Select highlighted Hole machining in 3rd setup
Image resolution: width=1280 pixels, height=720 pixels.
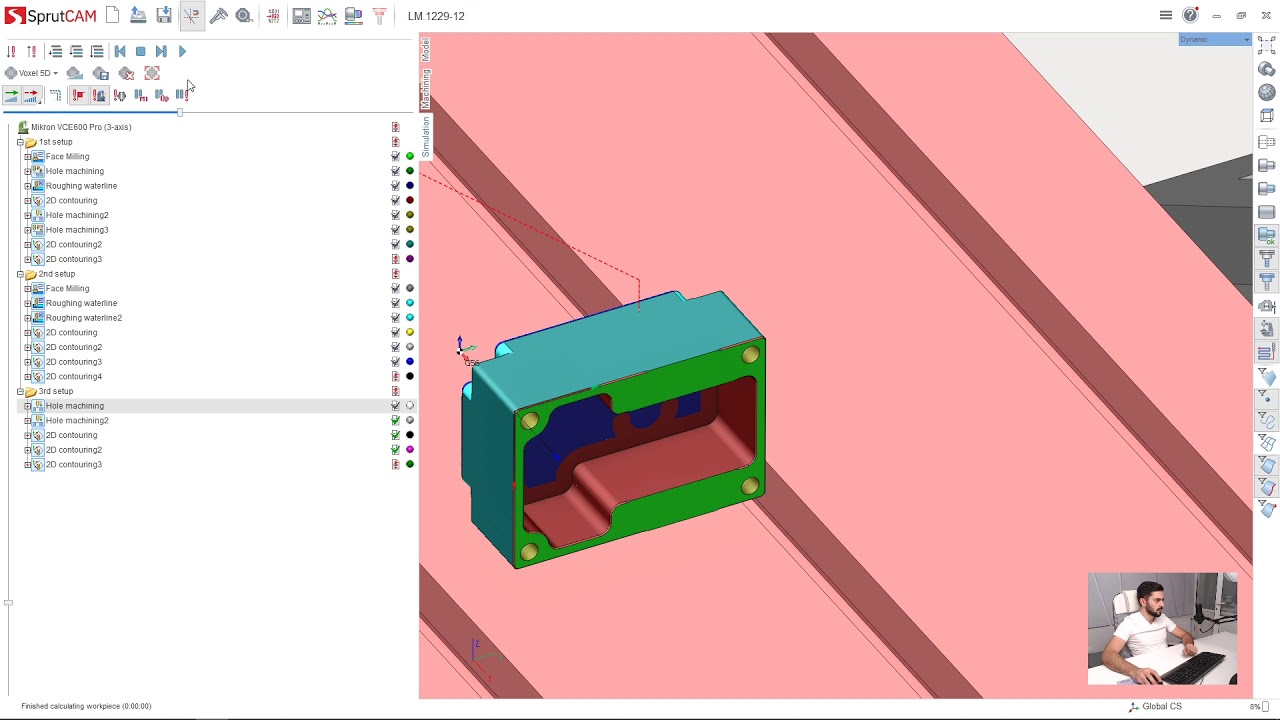pyautogui.click(x=74, y=406)
